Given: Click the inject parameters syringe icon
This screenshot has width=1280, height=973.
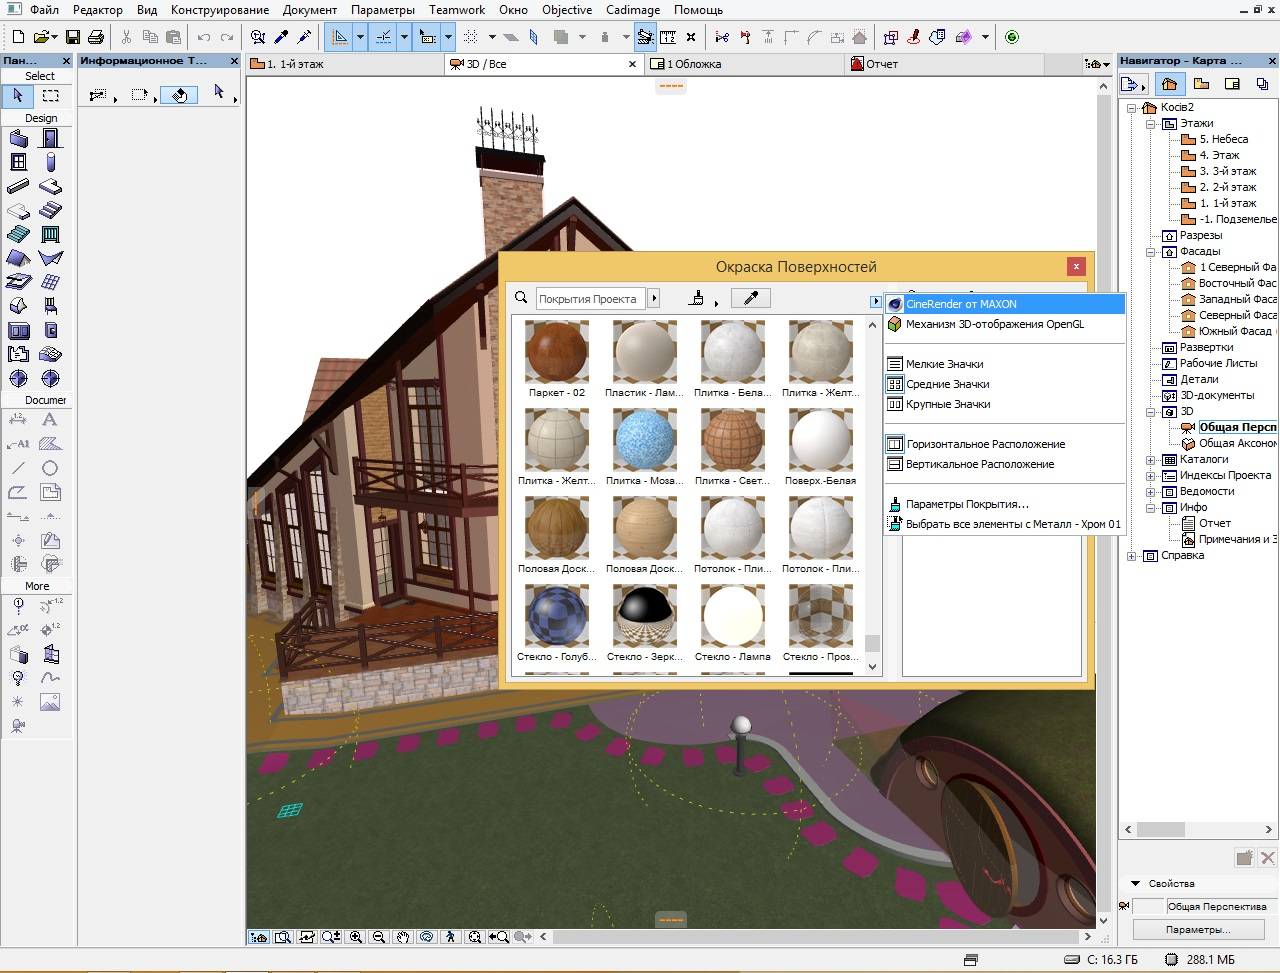Looking at the screenshot, I should pos(305,37).
